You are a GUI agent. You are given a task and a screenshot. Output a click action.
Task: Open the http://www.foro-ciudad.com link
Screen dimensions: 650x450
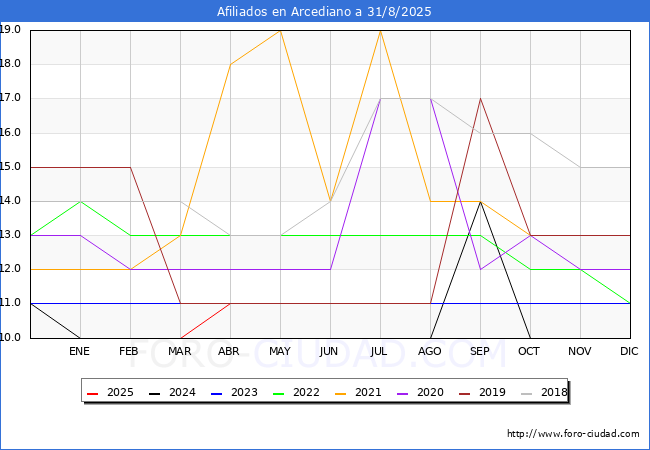[573, 434]
